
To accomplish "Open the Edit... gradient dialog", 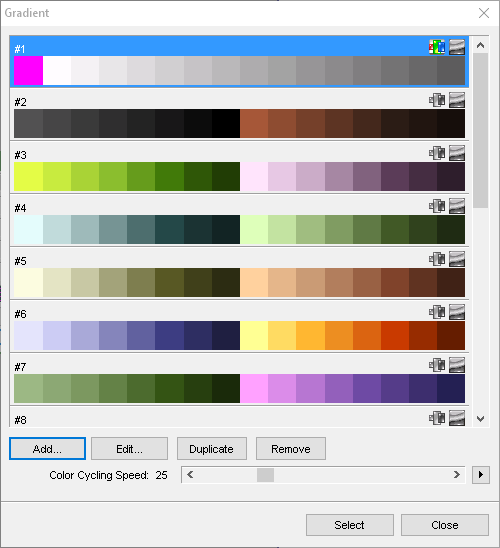I will pos(129,449).
